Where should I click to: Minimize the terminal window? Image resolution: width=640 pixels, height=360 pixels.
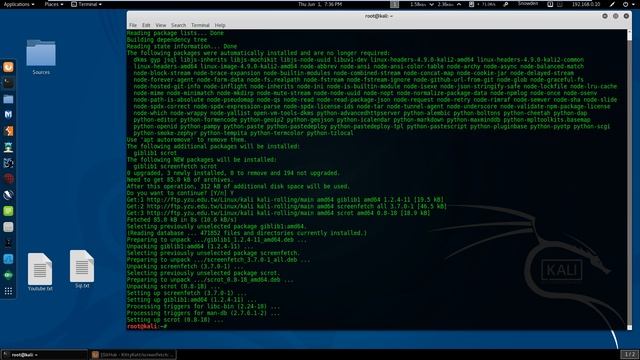(605, 16)
